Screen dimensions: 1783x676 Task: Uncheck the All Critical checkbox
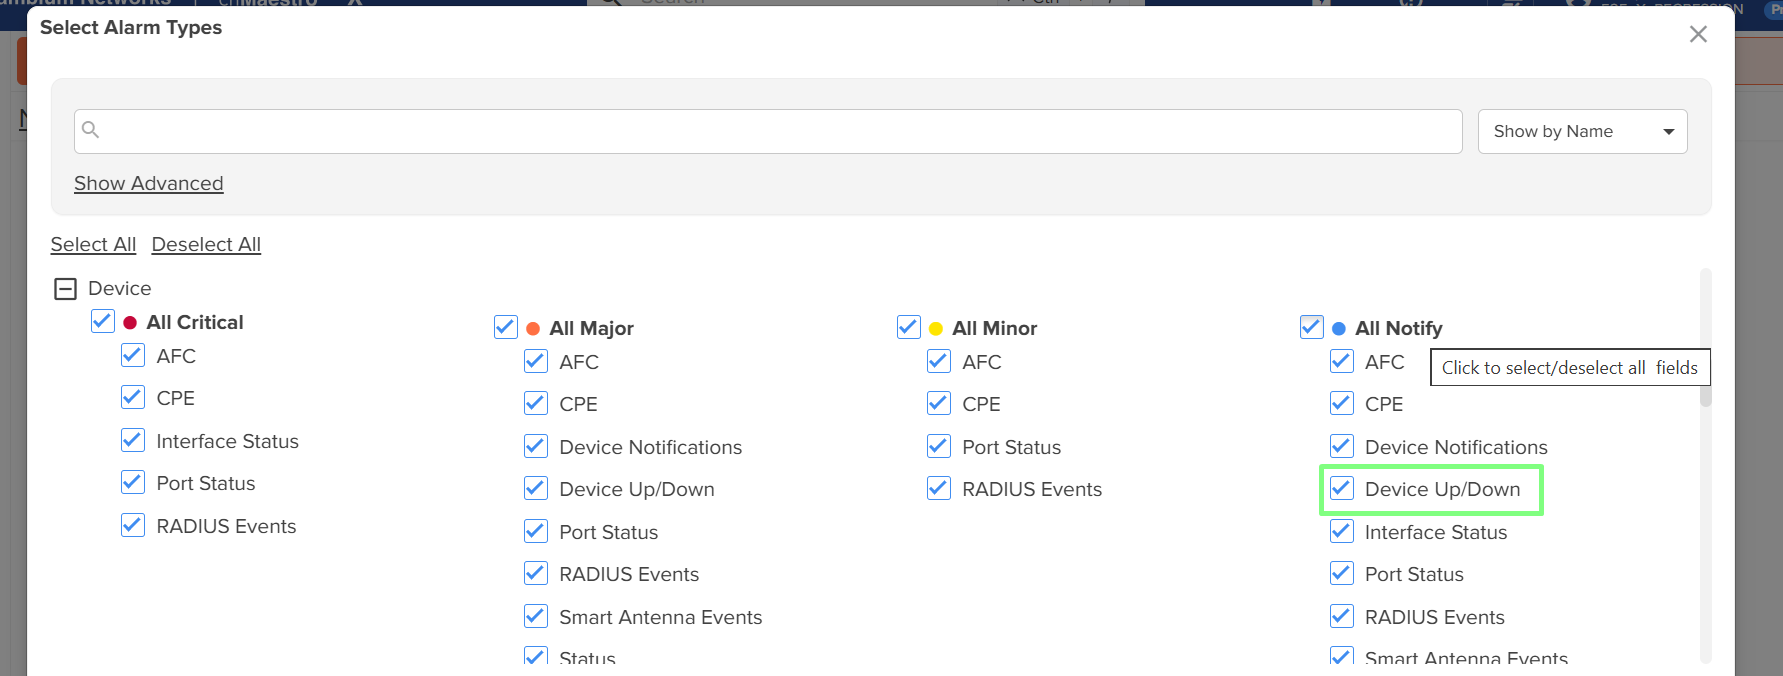103,321
